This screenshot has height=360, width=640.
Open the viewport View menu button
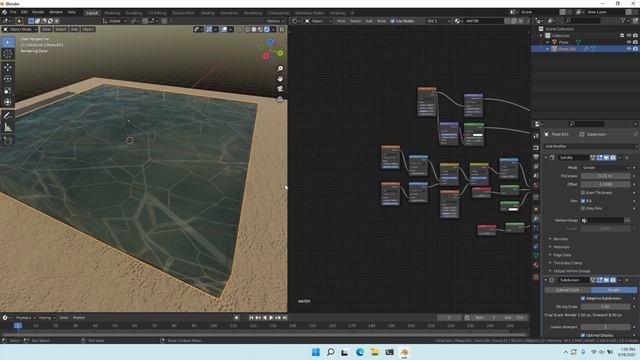tap(46, 29)
